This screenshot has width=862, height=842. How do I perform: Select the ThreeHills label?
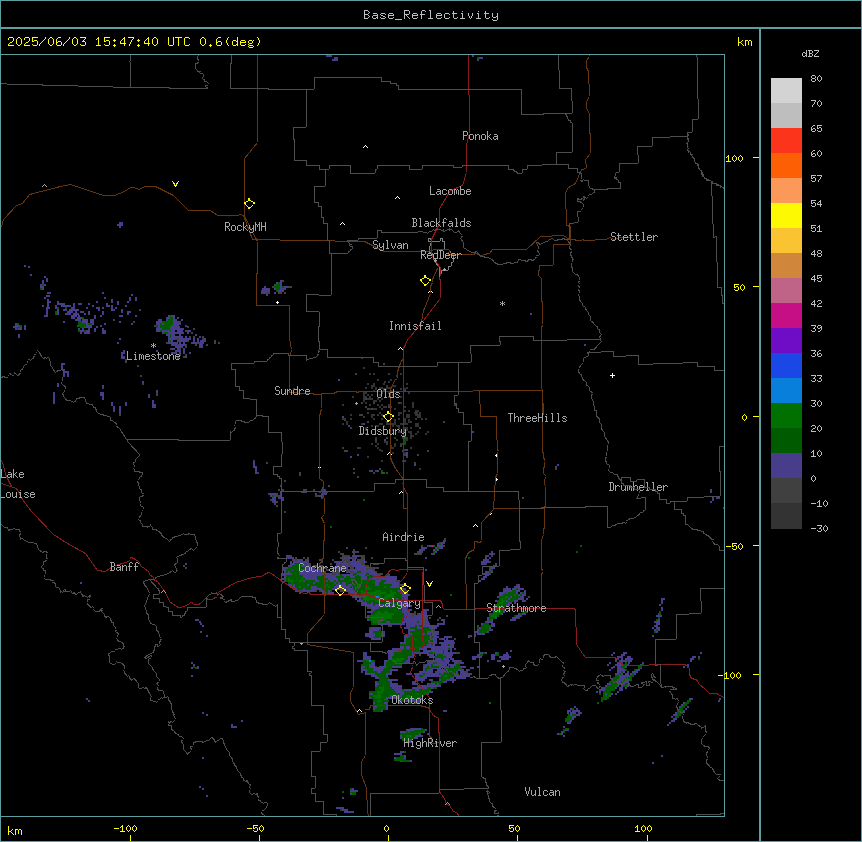coord(537,418)
